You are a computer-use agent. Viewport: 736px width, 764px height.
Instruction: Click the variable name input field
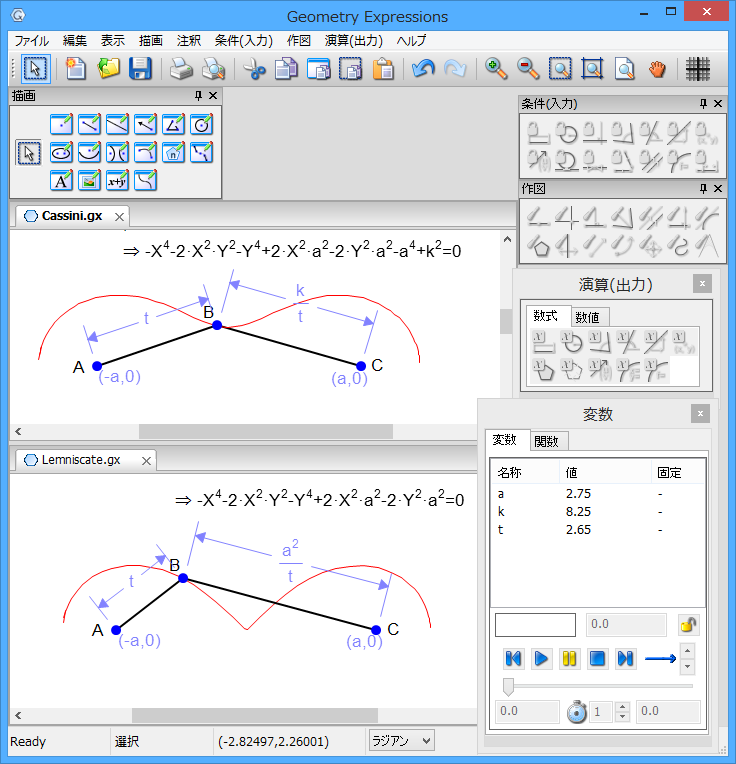click(535, 625)
